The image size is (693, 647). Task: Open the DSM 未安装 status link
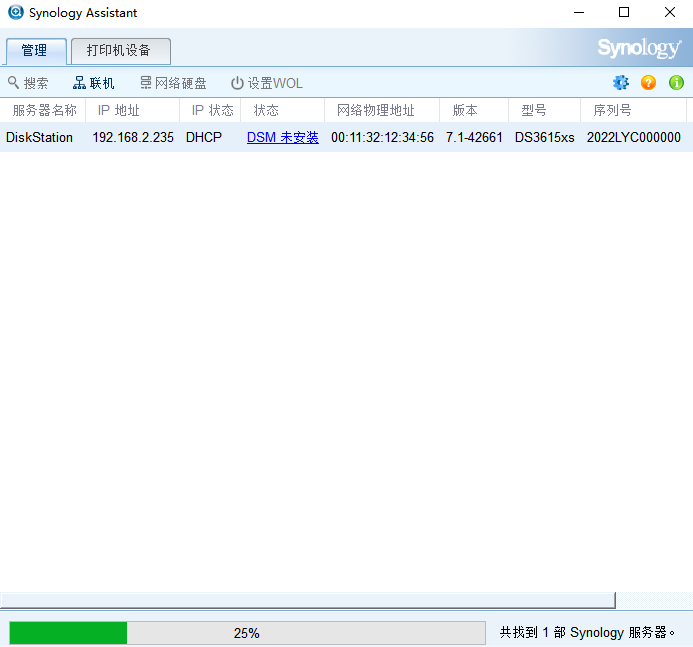pyautogui.click(x=282, y=137)
